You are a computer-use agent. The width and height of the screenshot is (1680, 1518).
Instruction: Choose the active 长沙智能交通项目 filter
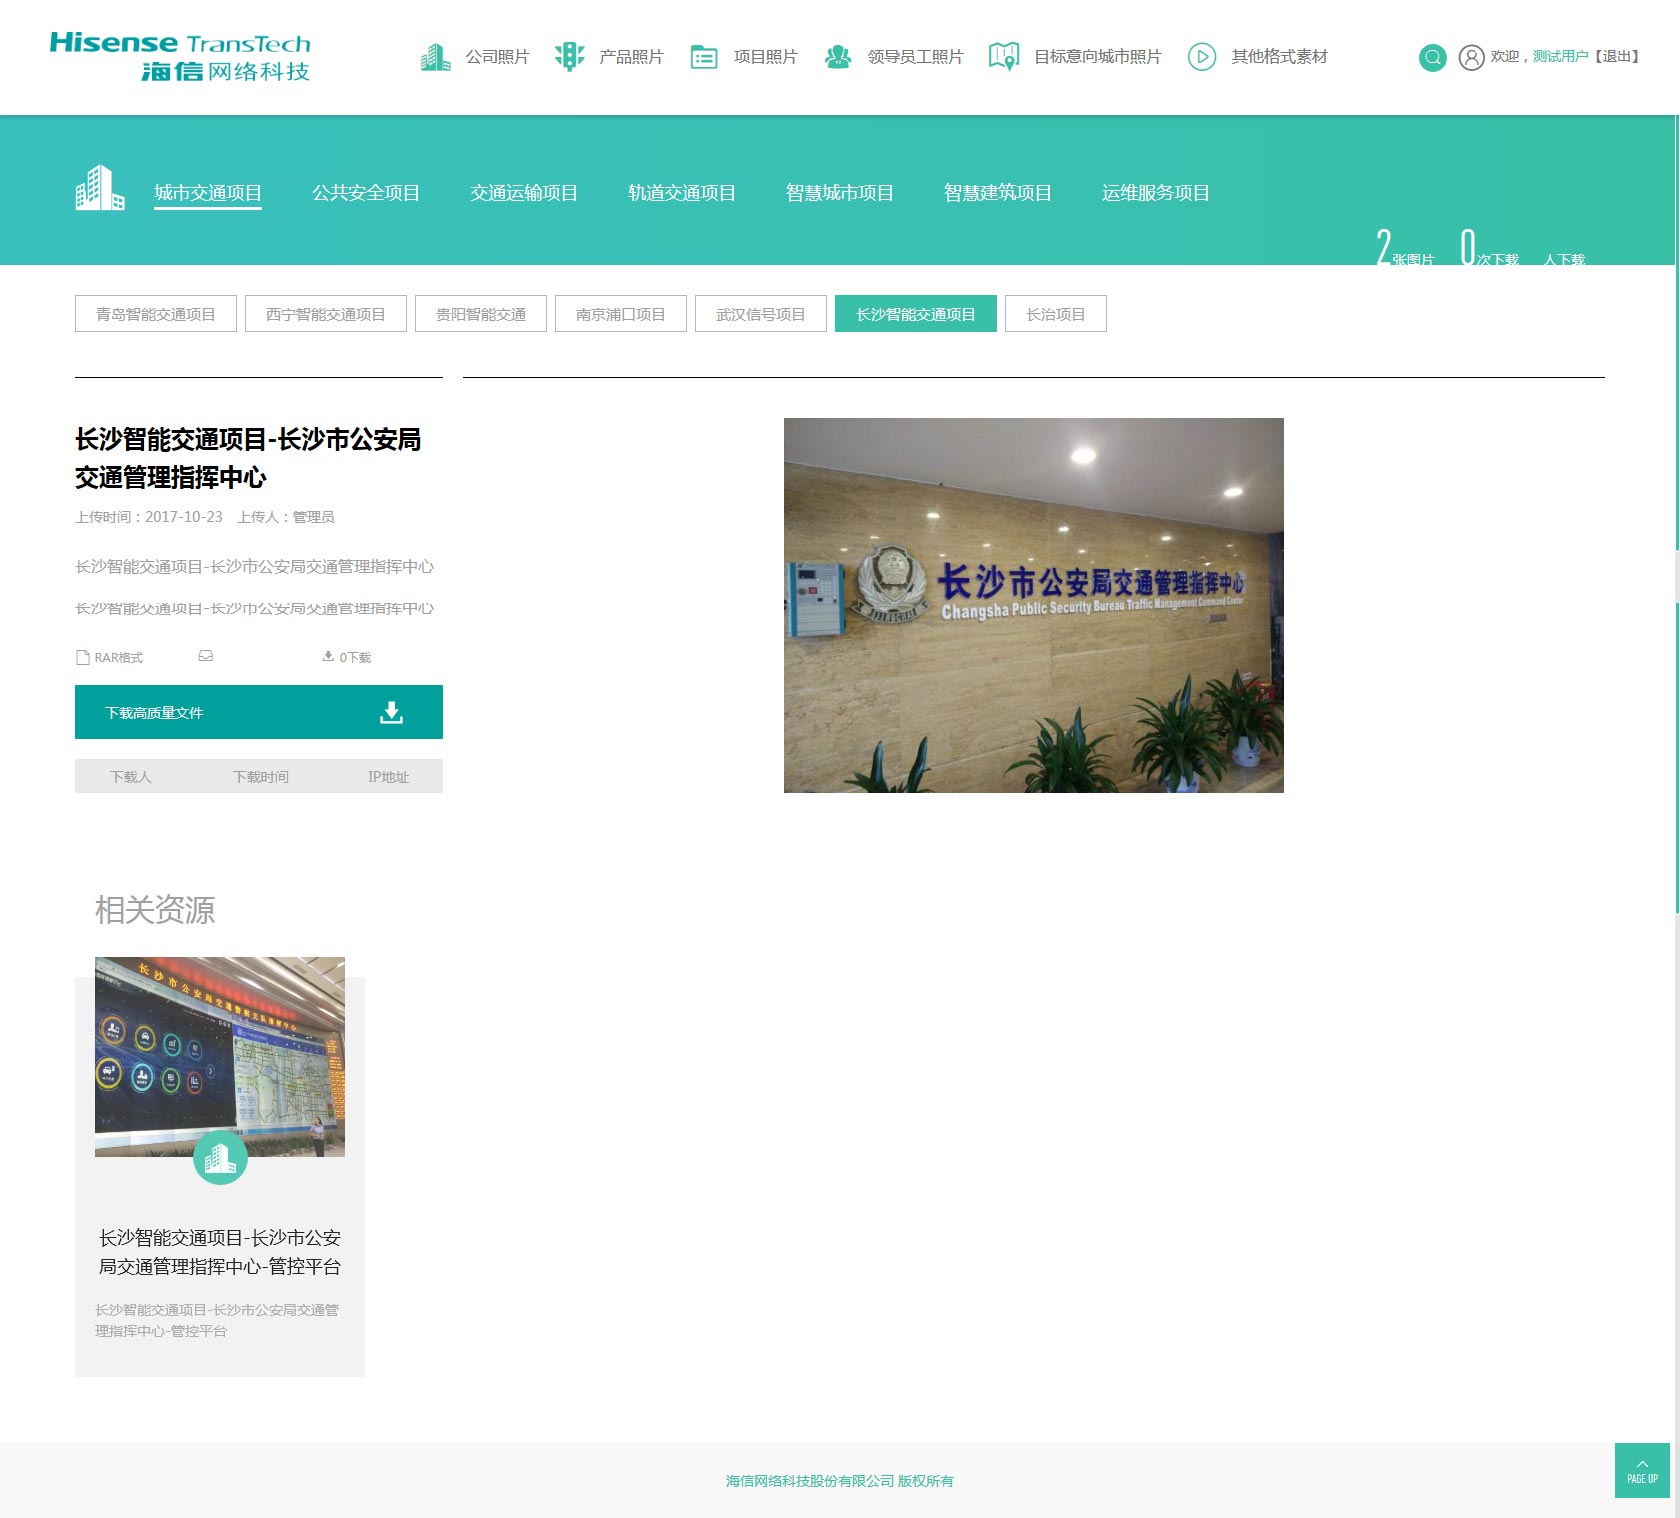pyautogui.click(x=916, y=314)
